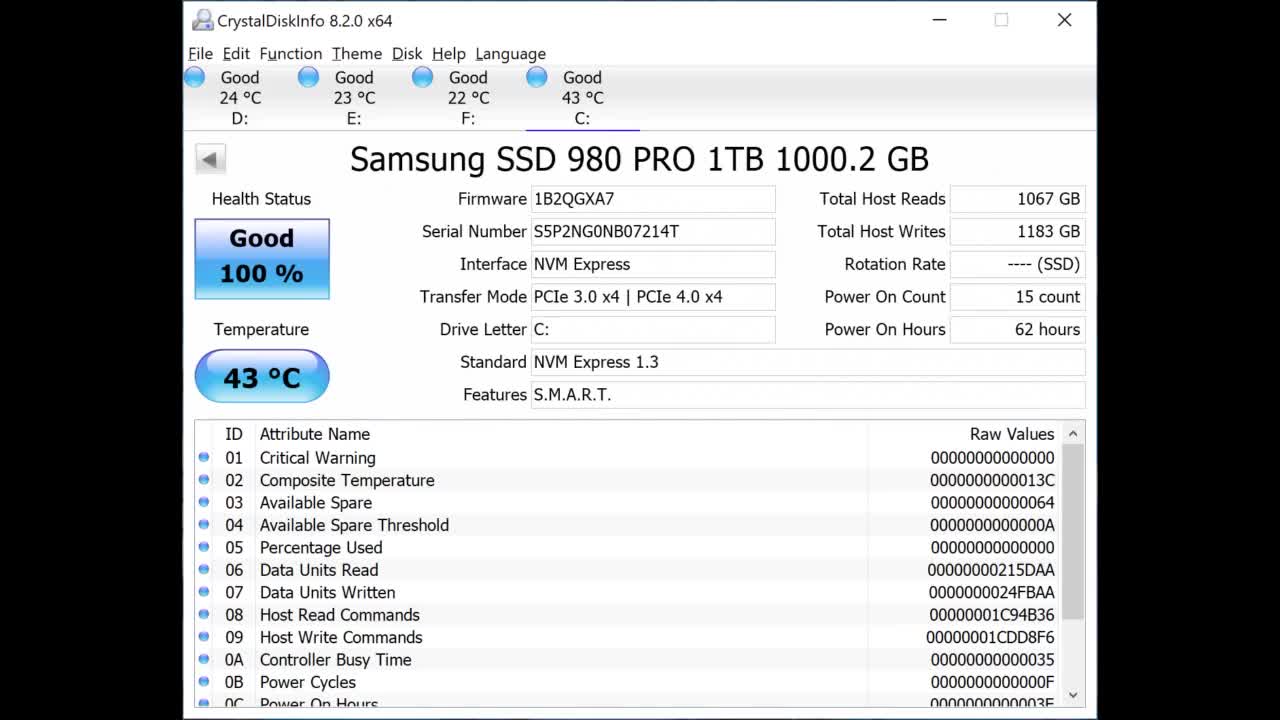This screenshot has width=1280, height=720.
Task: Click the blue status orb for drive F:
Action: tap(423, 77)
